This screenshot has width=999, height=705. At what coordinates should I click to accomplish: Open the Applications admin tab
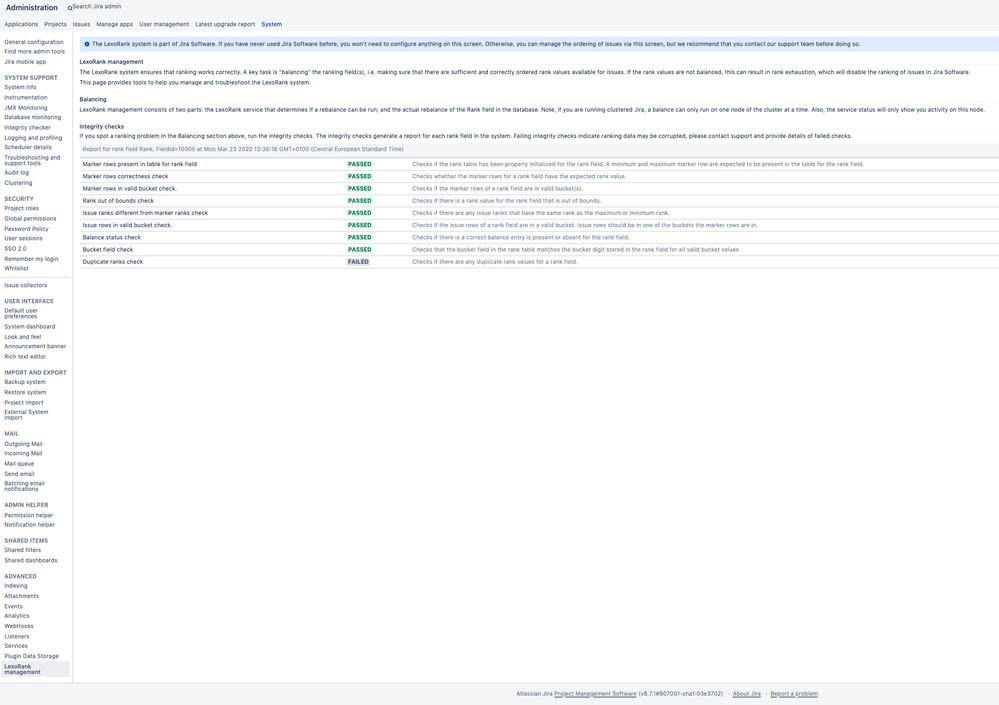[21, 24]
